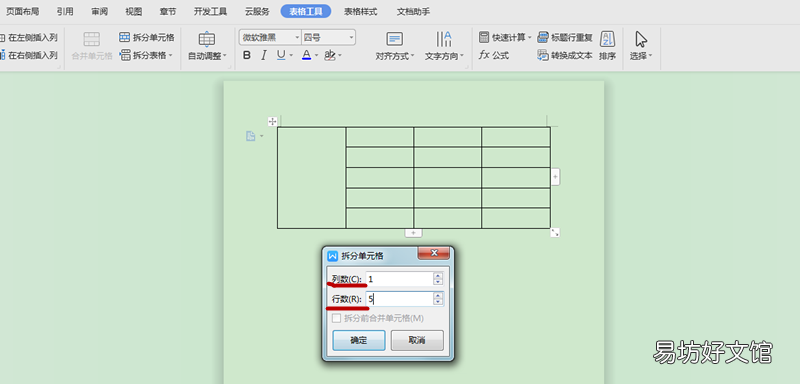
Task: Click the 列数(C) columns input field
Action: coord(399,279)
